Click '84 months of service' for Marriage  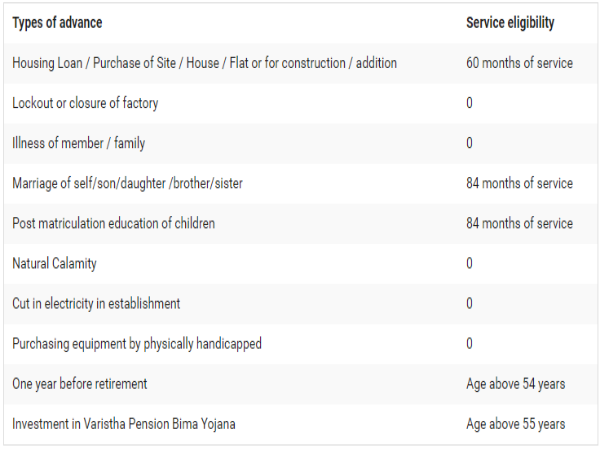click(519, 183)
